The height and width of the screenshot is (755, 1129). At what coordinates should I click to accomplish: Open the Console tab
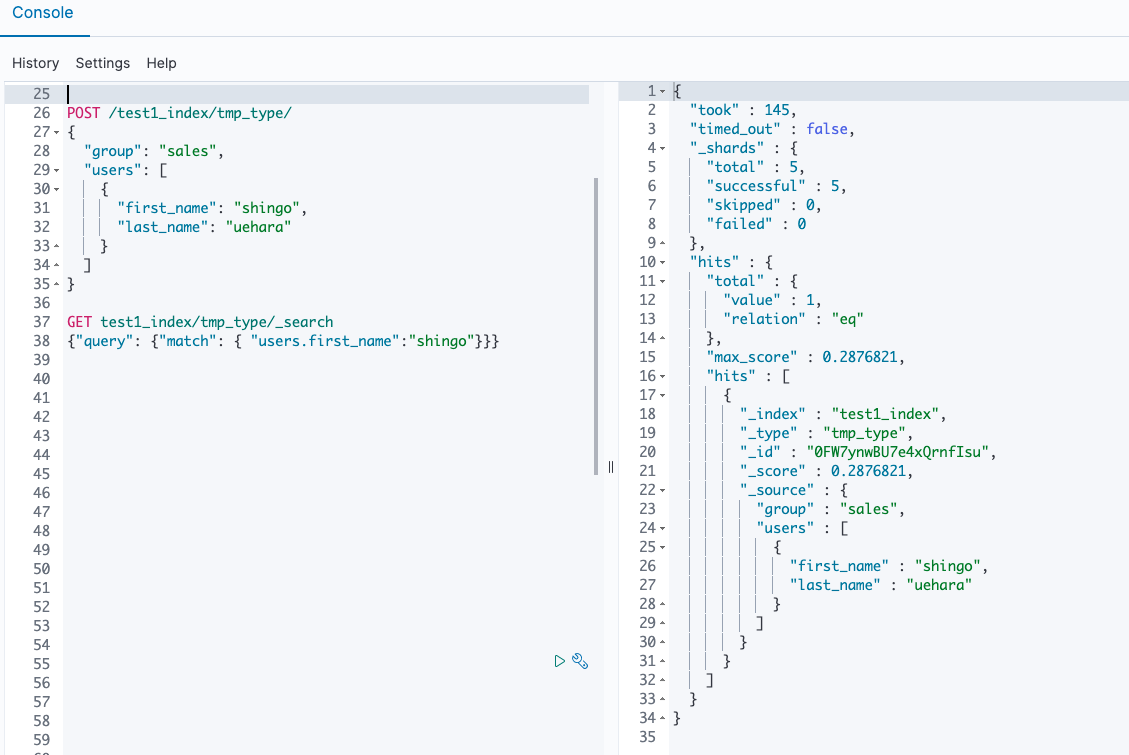42,13
